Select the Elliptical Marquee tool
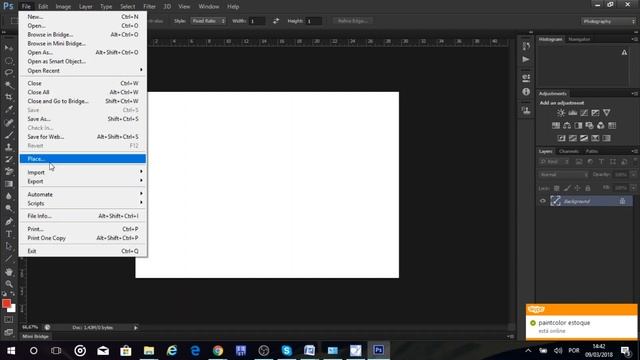 (x=9, y=61)
